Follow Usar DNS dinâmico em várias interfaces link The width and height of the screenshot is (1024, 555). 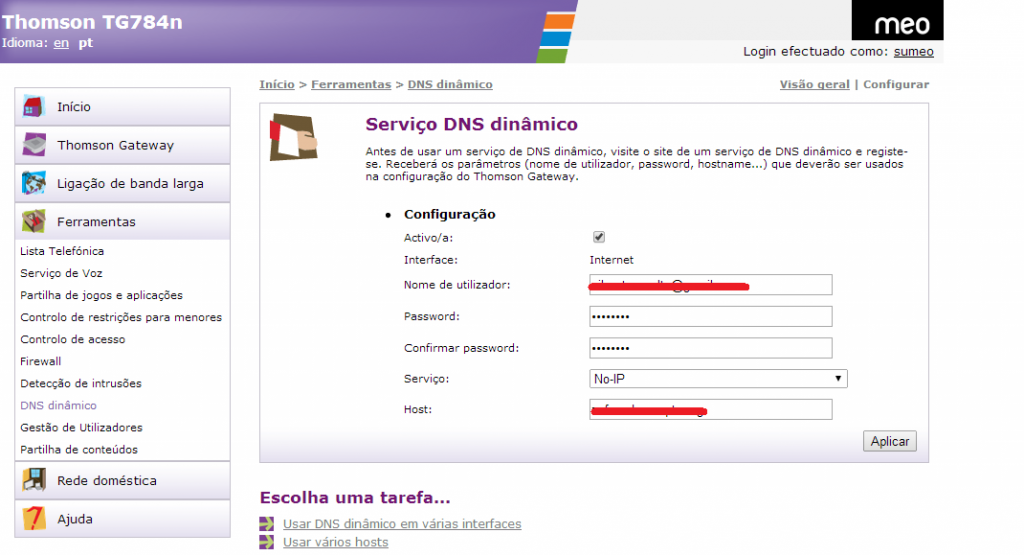click(x=402, y=524)
